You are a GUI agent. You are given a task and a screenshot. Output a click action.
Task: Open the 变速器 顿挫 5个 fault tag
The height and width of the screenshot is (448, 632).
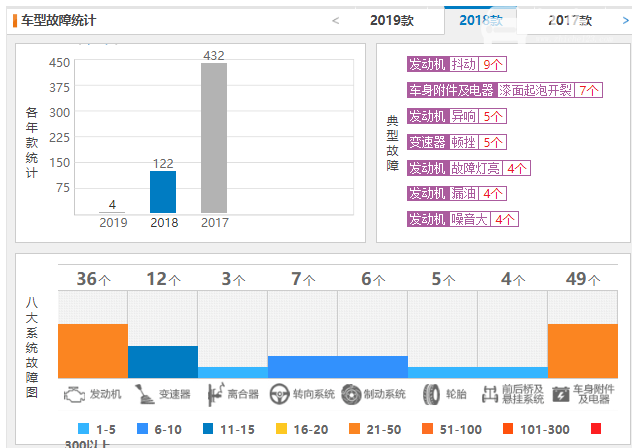click(x=457, y=142)
